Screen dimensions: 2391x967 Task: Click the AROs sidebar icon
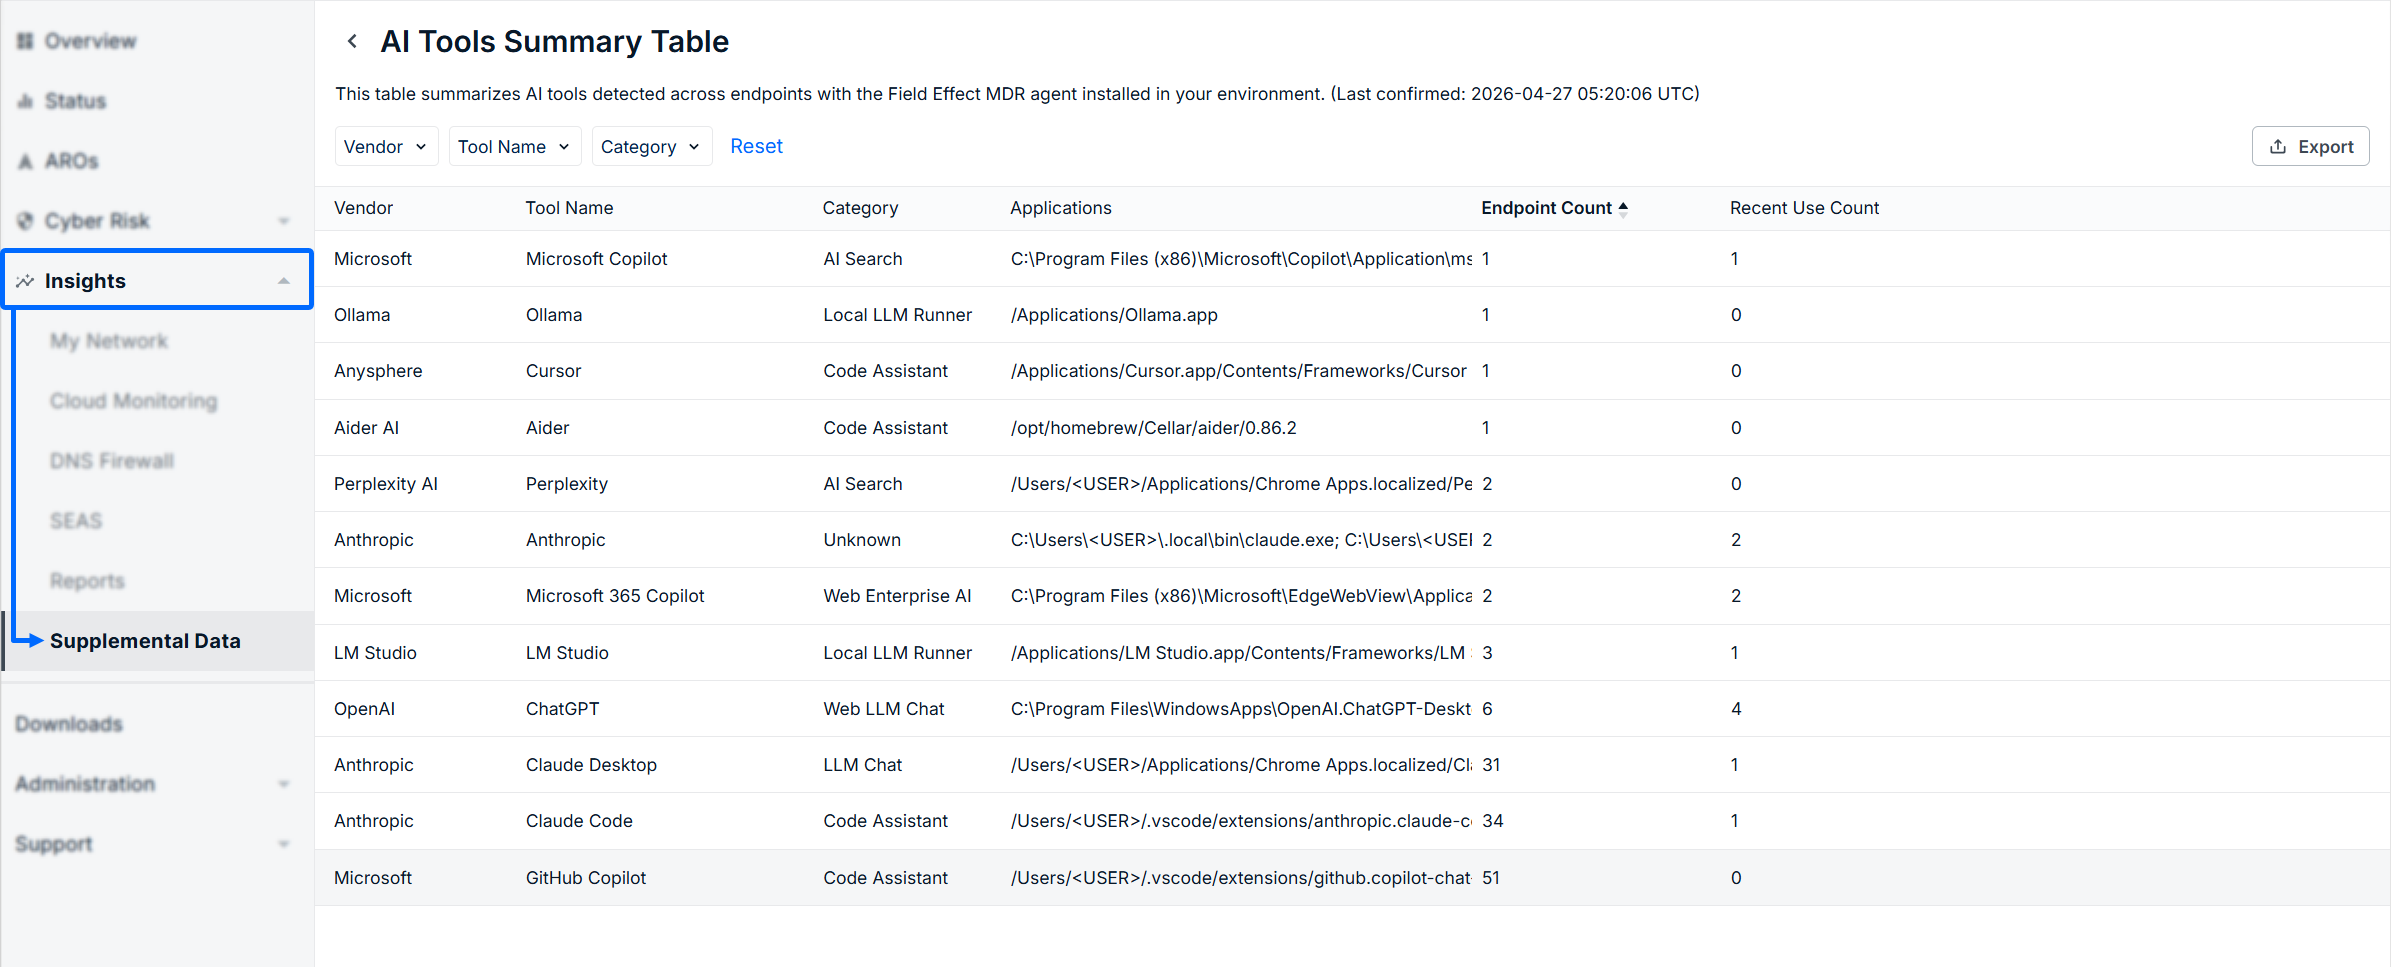click(25, 161)
